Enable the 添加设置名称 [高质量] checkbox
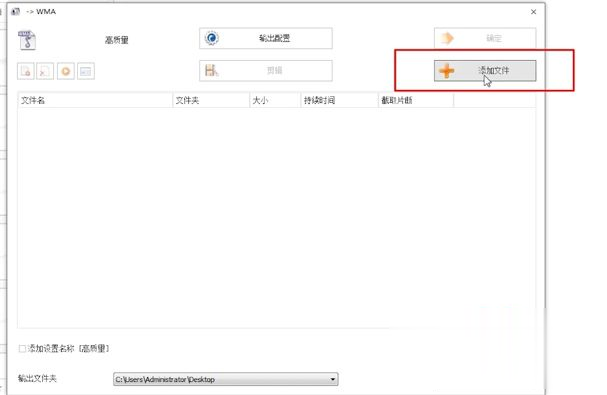607x395 pixels. pyautogui.click(x=22, y=349)
